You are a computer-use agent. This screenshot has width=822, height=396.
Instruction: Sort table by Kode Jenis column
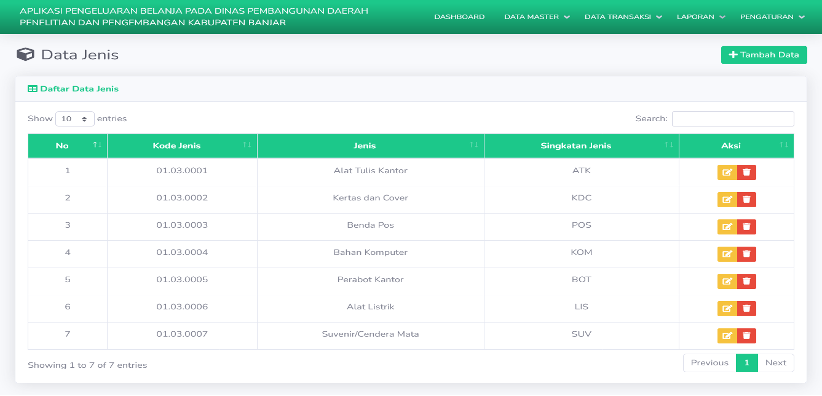coord(182,146)
